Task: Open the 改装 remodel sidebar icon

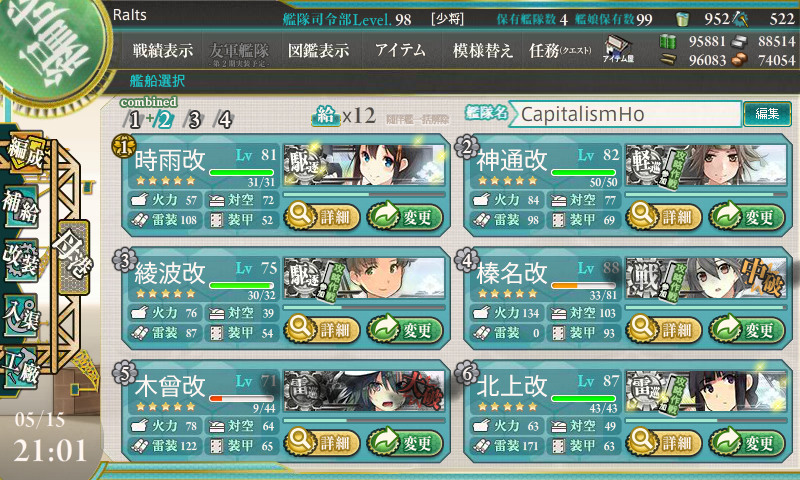Action: [21, 260]
